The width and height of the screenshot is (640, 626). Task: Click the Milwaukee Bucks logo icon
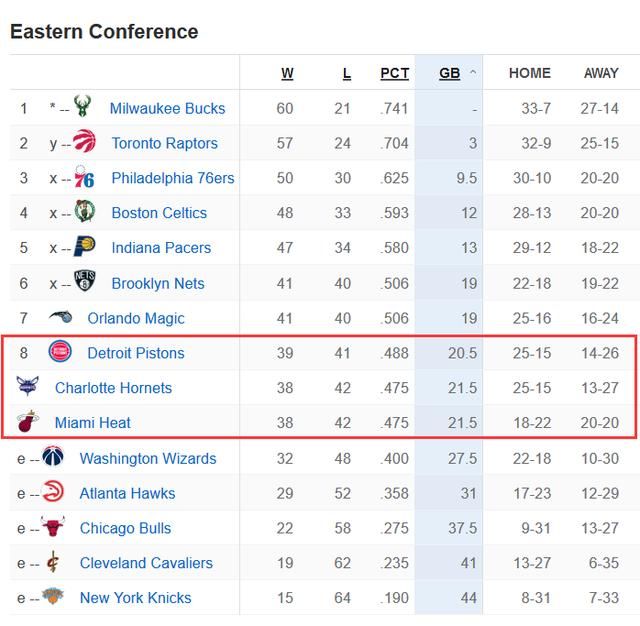click(x=82, y=106)
